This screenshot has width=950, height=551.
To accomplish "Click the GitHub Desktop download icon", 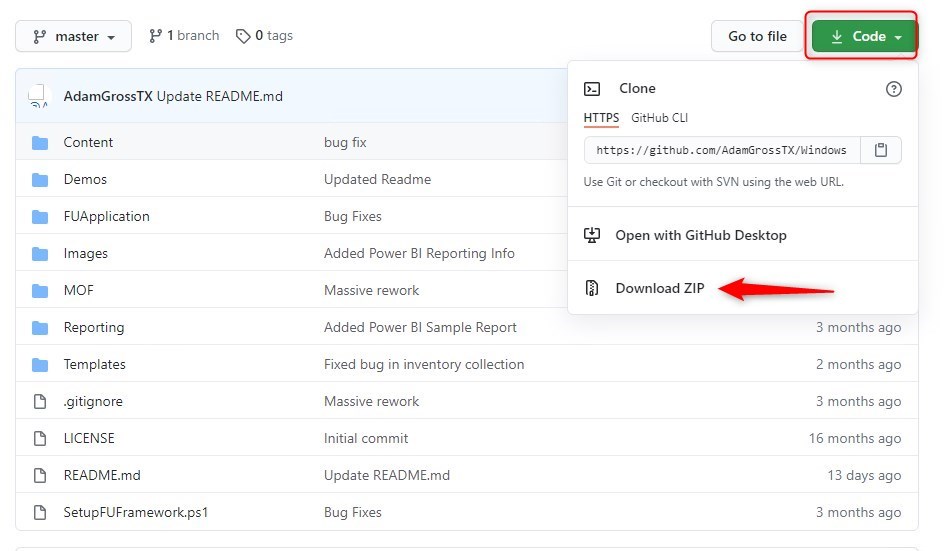I will (592, 235).
